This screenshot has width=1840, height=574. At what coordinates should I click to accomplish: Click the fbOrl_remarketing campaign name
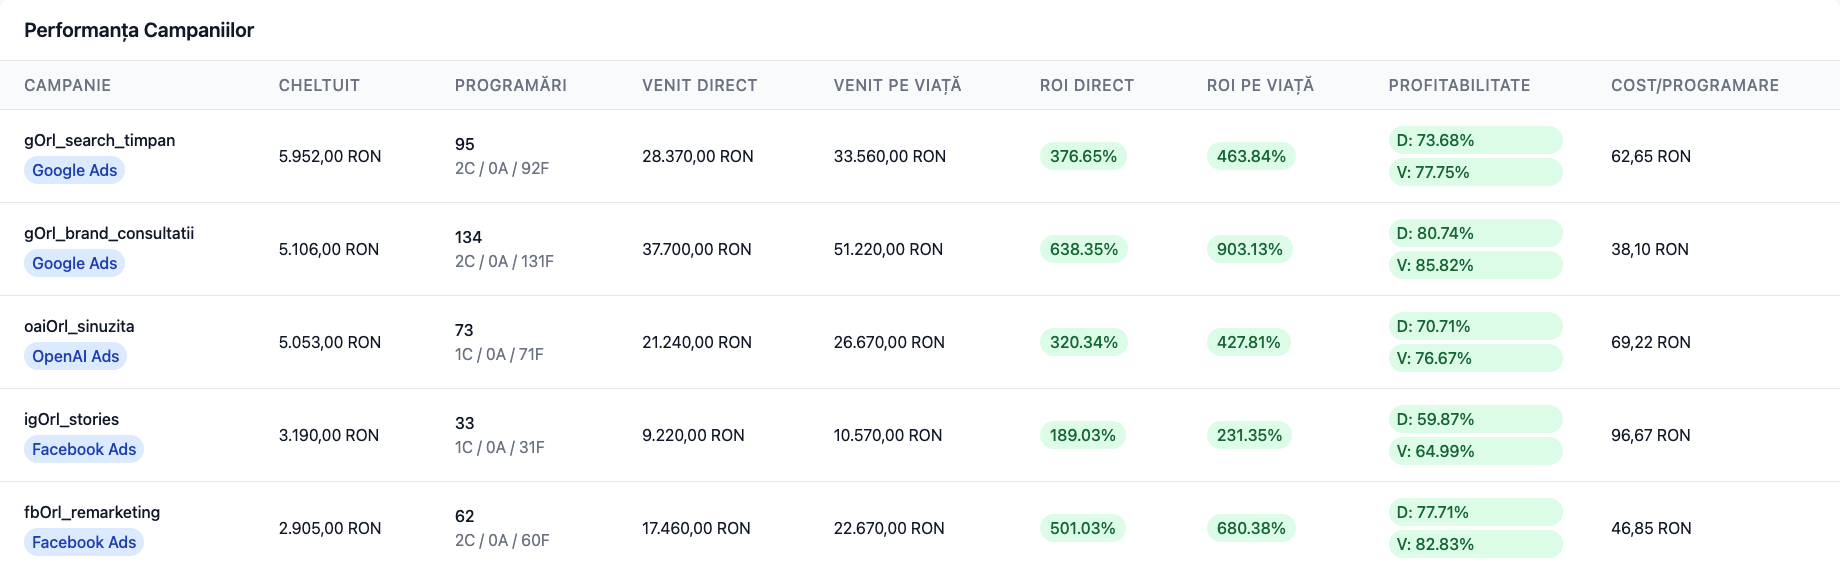92,512
